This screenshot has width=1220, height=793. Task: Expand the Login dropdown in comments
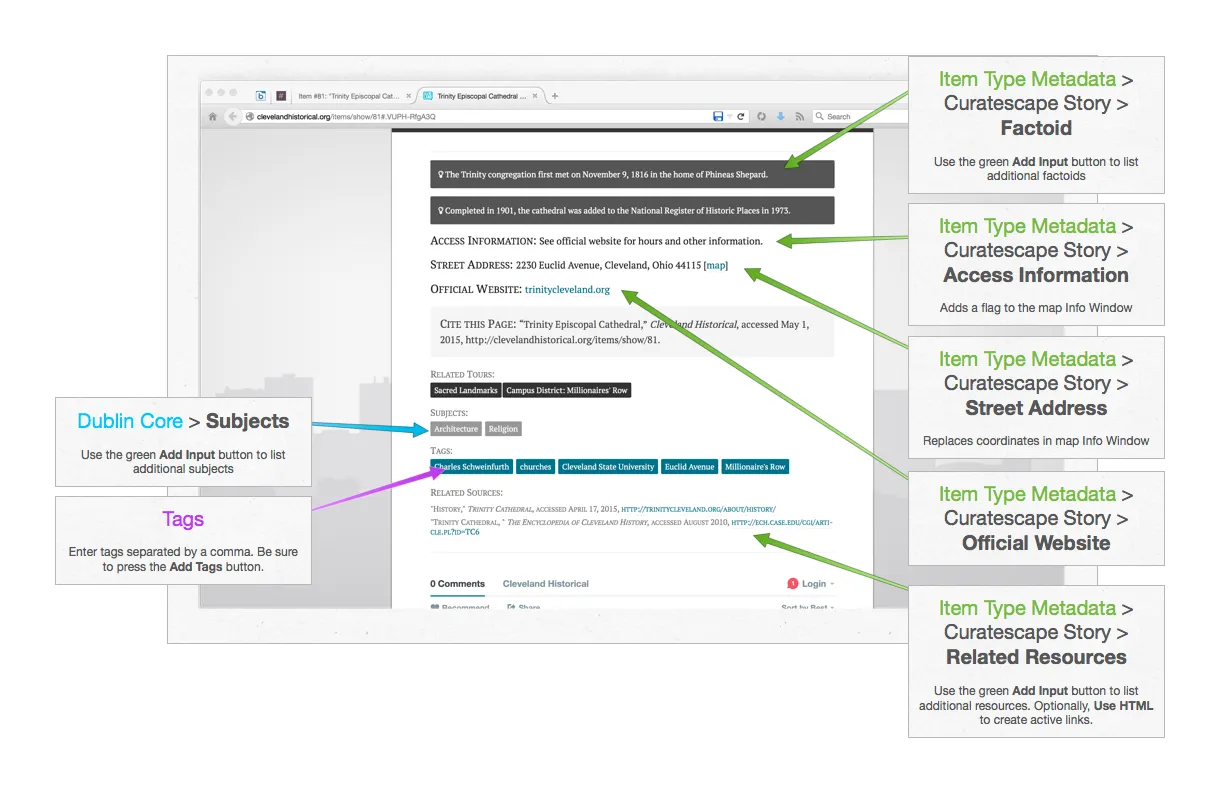(x=817, y=584)
